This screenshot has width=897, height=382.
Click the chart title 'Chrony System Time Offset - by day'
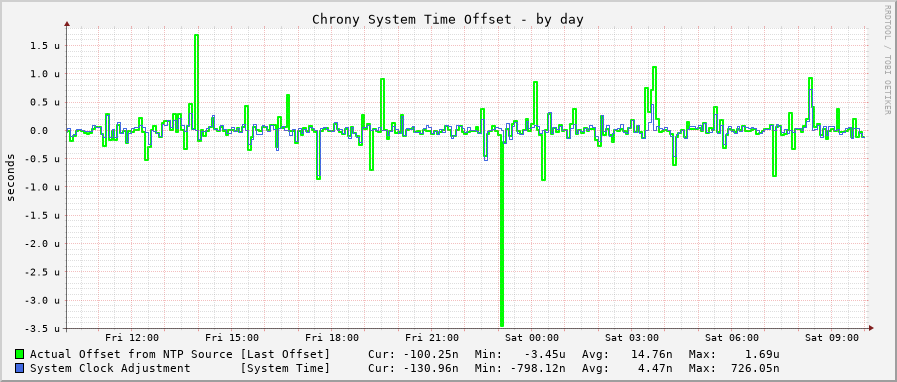coord(447,19)
